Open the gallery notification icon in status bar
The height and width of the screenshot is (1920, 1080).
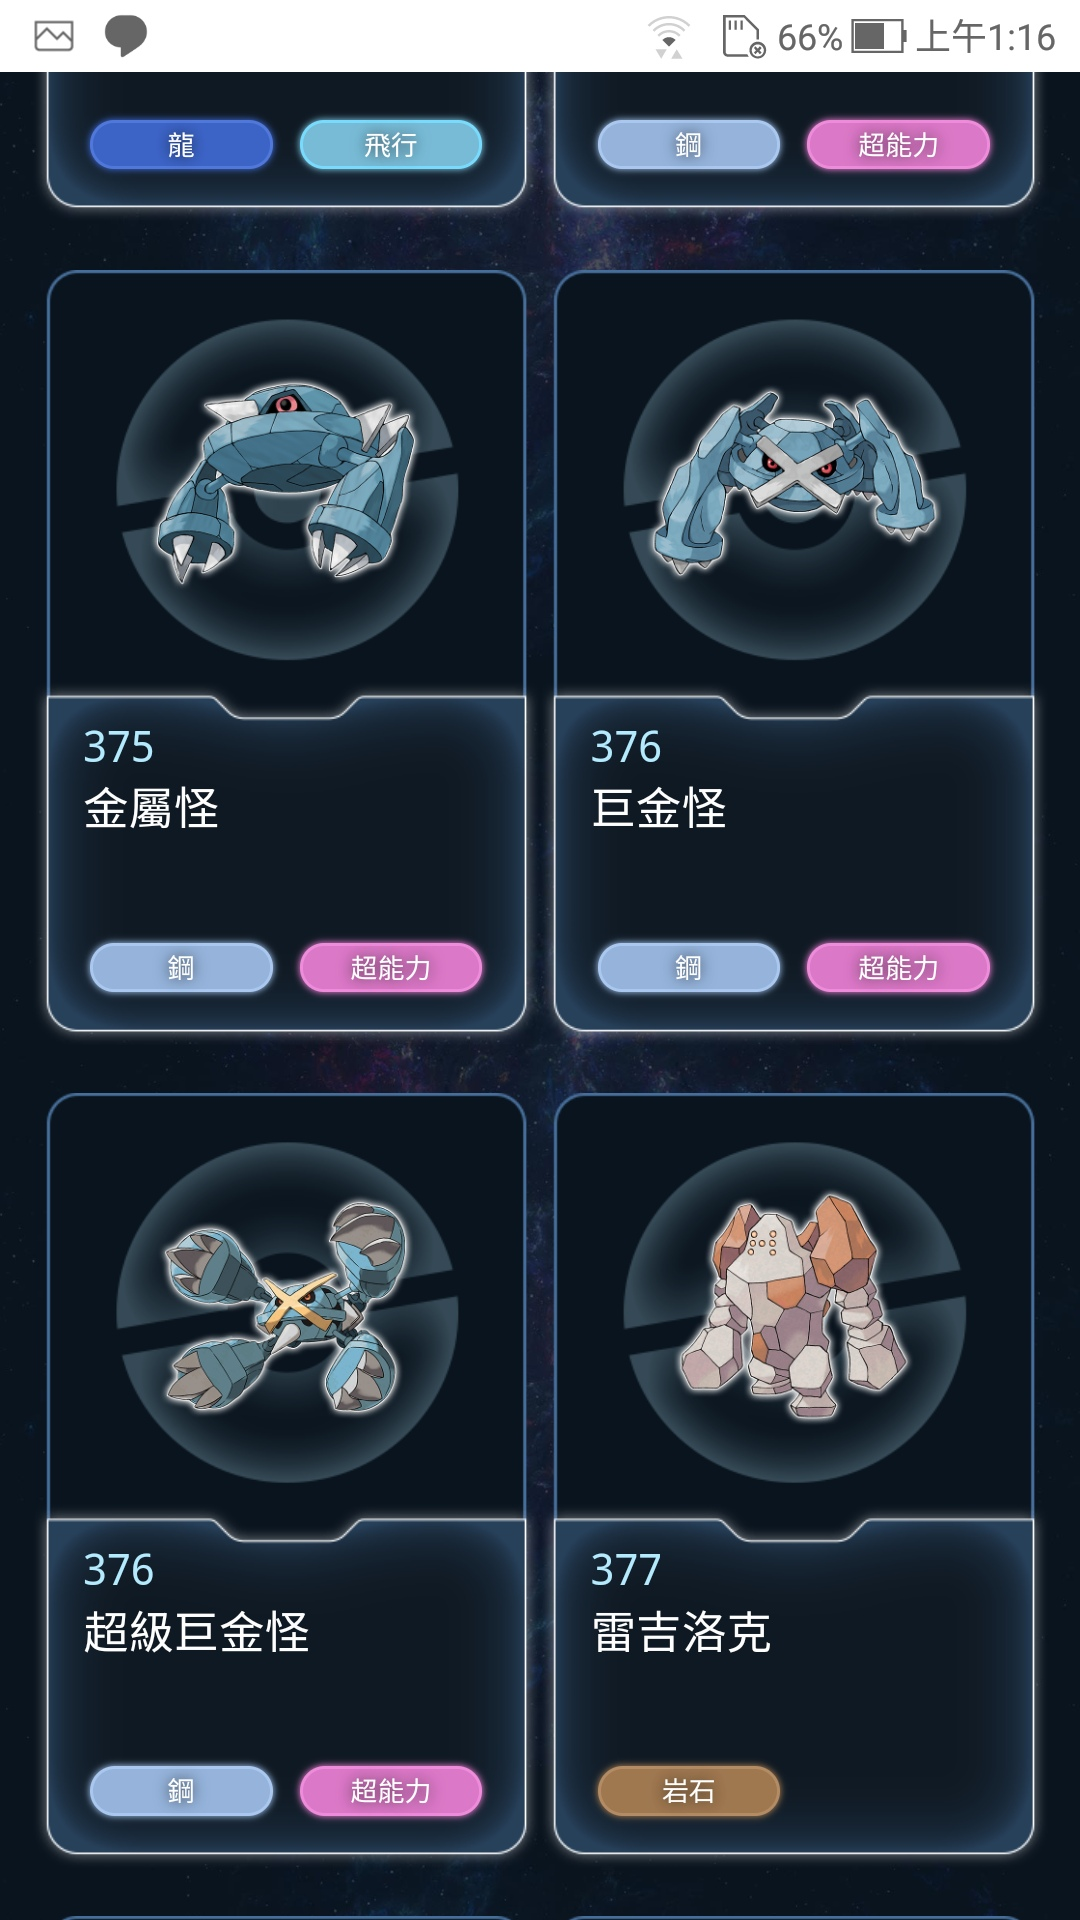click(54, 37)
